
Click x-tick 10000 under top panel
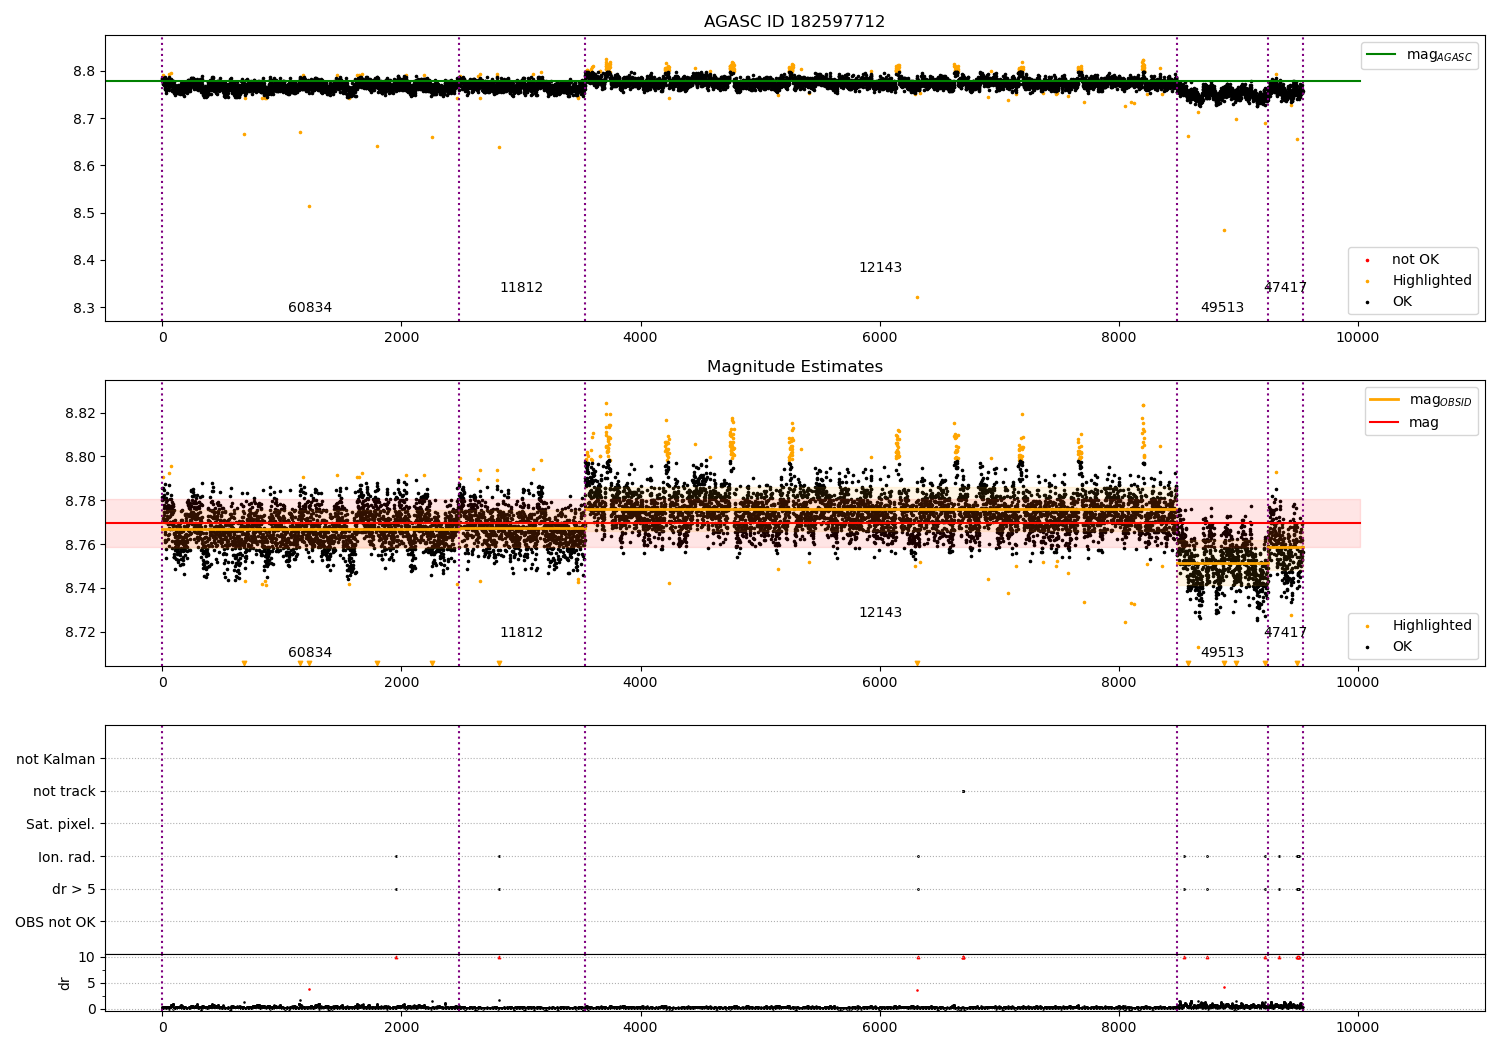[x=1357, y=337]
